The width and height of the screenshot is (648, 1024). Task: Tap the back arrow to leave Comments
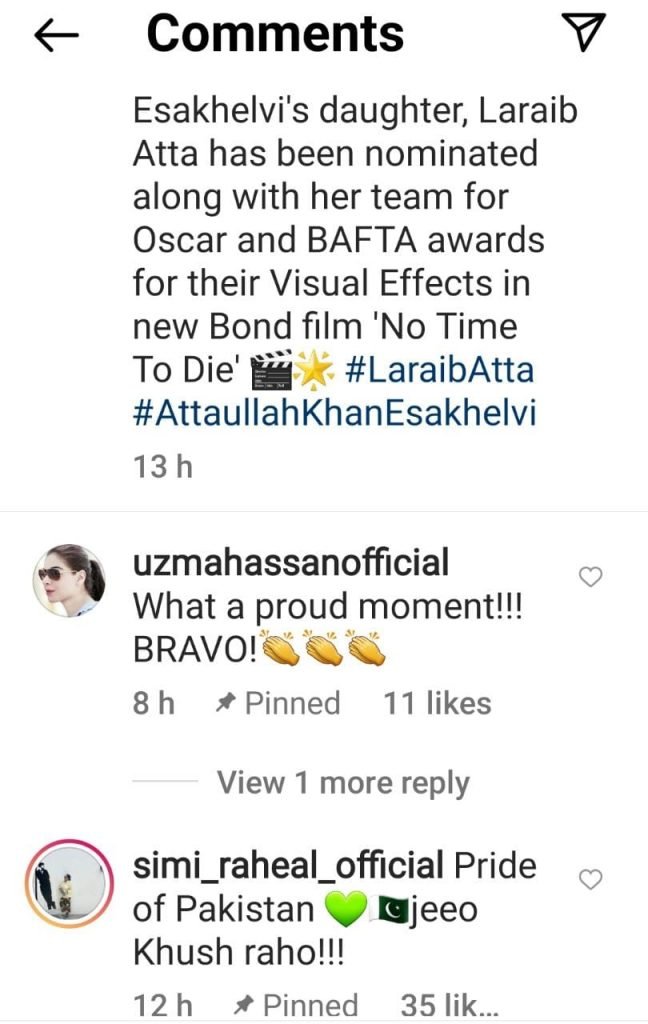click(x=56, y=35)
